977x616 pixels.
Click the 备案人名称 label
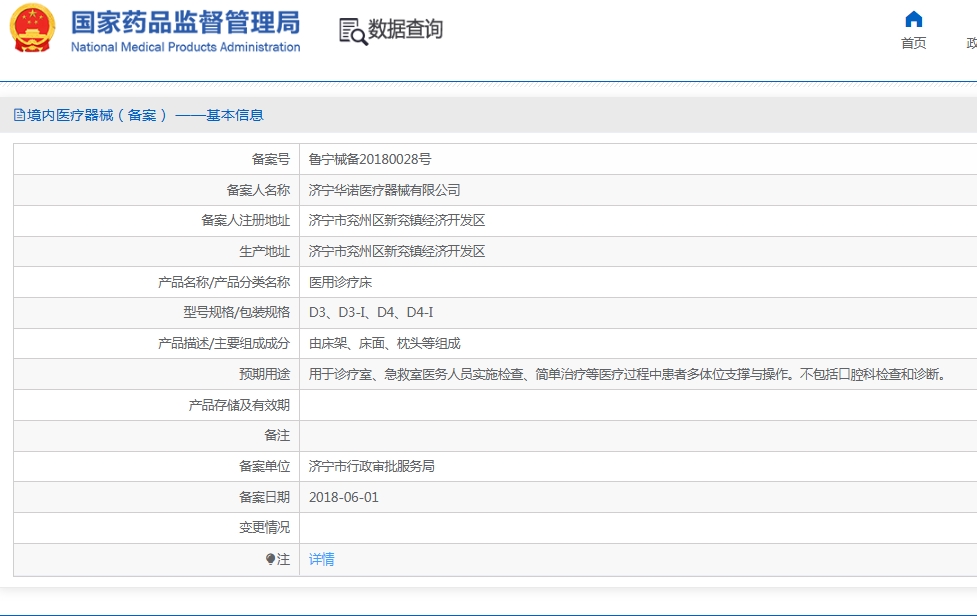(259, 191)
